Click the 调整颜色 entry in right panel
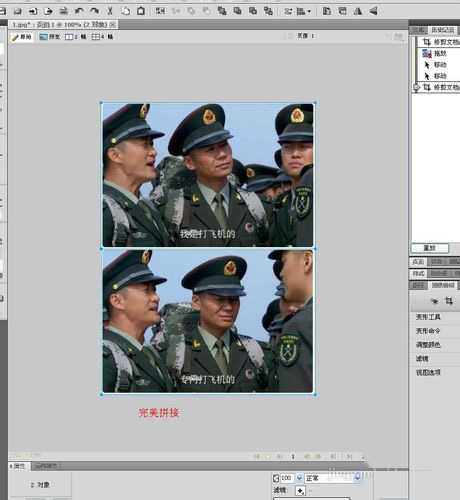Image resolution: width=460 pixels, height=500 pixels. tap(428, 345)
